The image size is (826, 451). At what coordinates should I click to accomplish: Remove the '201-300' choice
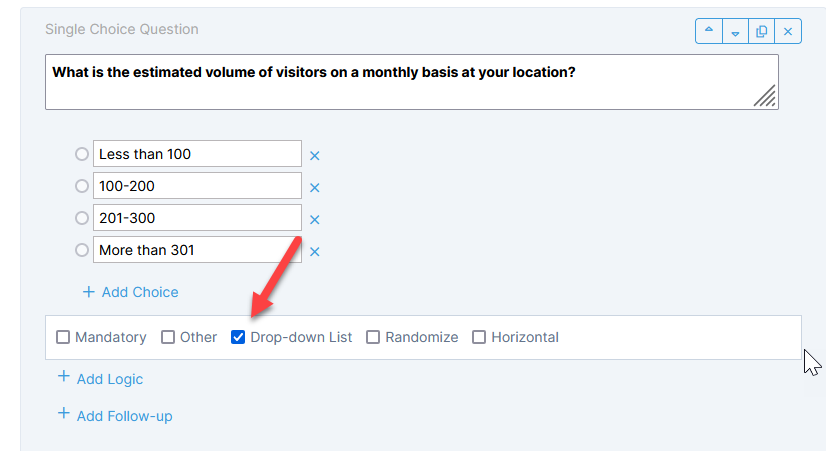click(x=314, y=219)
